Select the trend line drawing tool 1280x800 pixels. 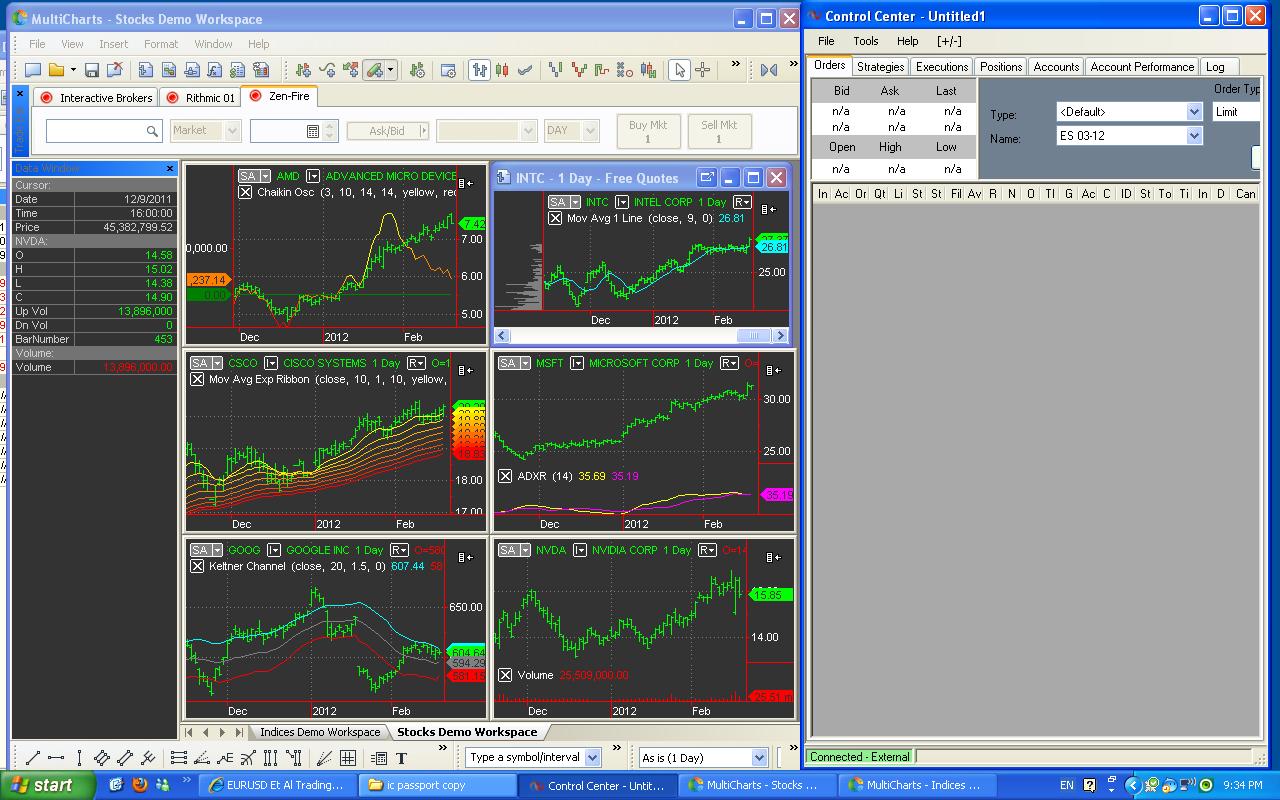click(32, 758)
